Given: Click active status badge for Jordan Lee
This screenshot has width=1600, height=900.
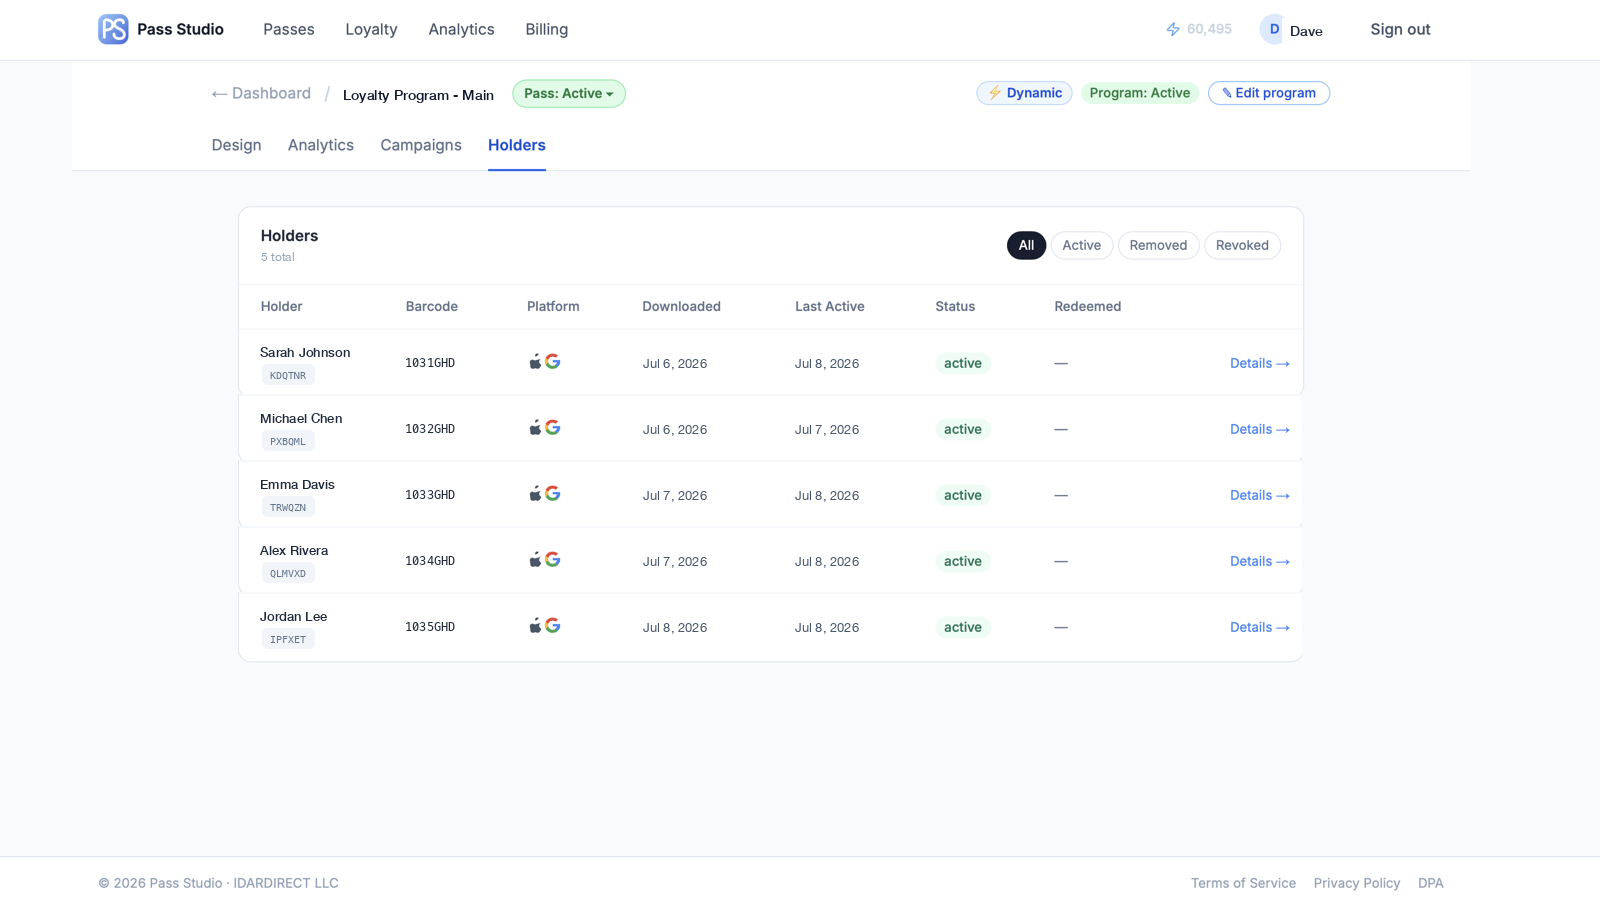Looking at the screenshot, I should [x=963, y=628].
